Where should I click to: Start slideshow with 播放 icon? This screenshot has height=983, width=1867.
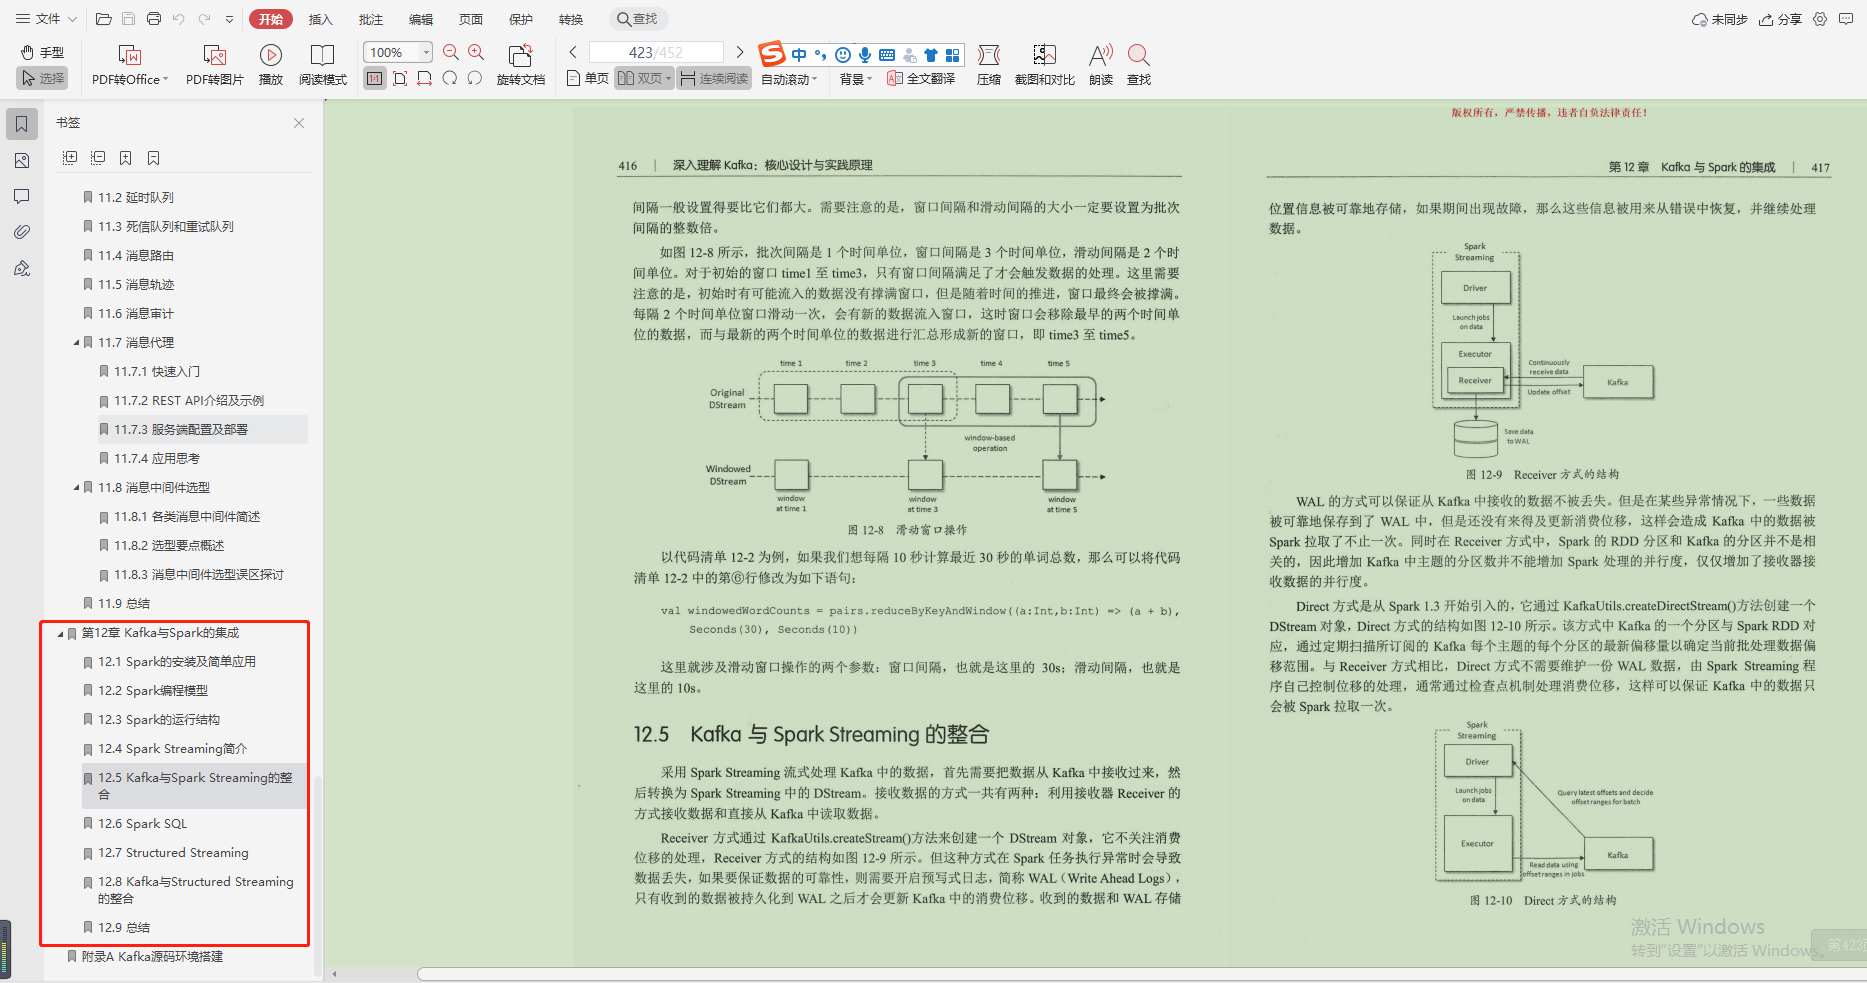(270, 55)
